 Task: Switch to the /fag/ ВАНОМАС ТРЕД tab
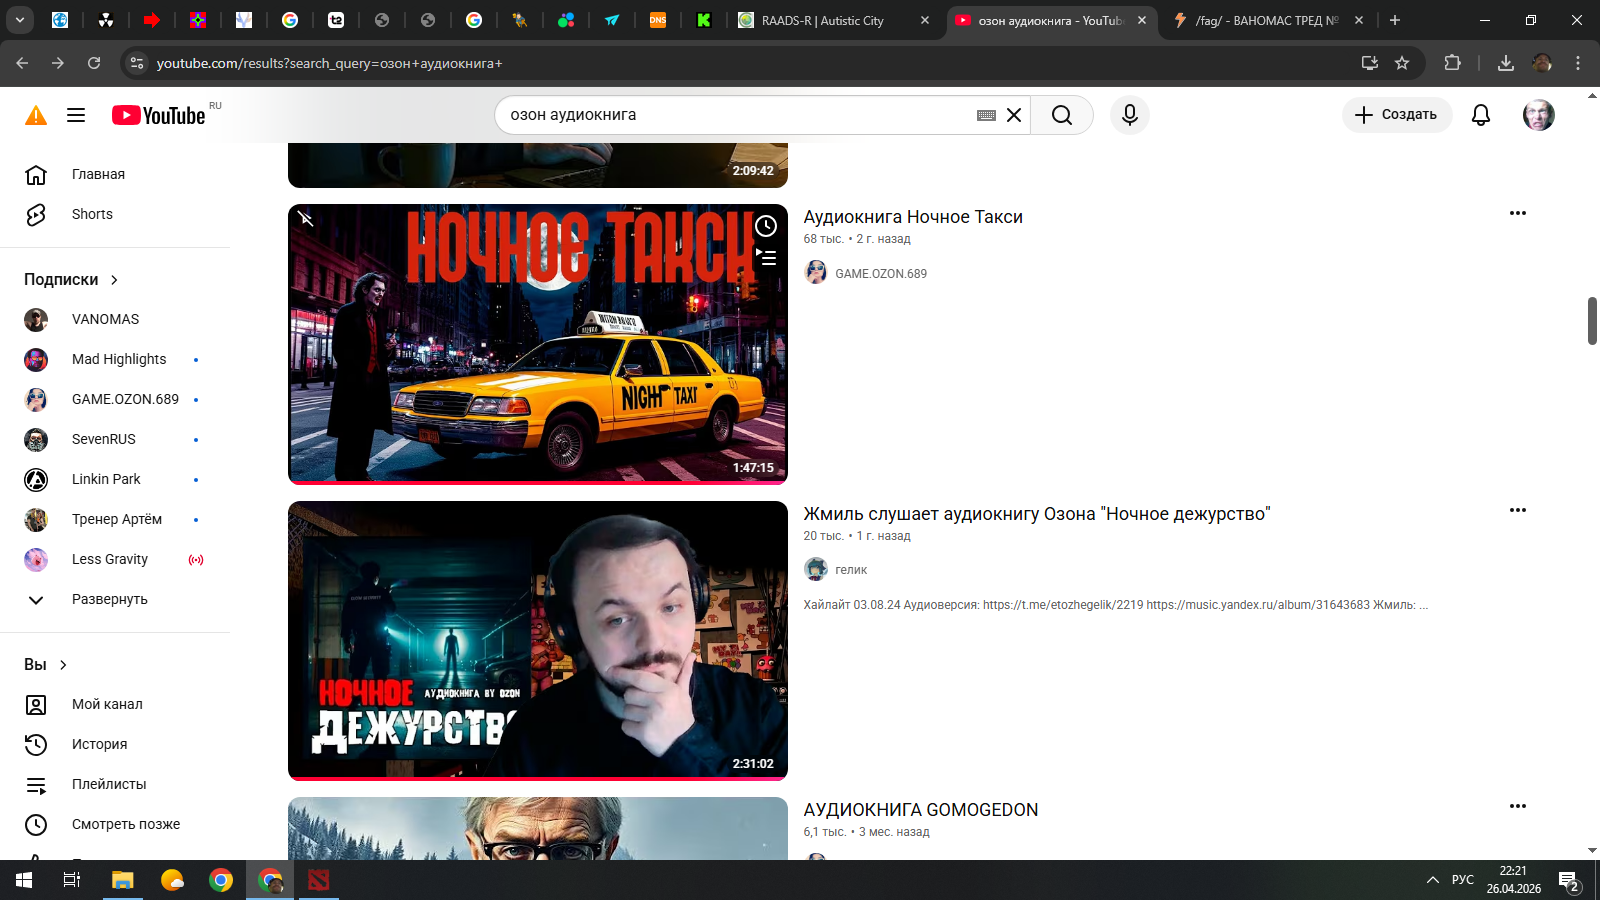click(1266, 20)
